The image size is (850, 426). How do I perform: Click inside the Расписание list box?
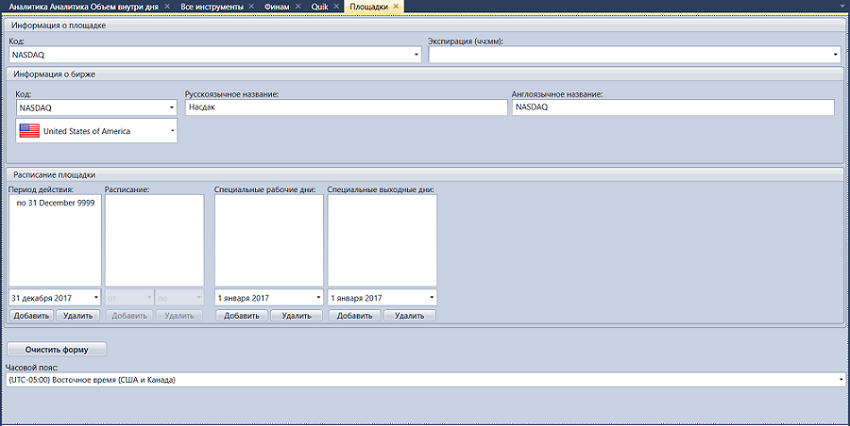pos(154,240)
